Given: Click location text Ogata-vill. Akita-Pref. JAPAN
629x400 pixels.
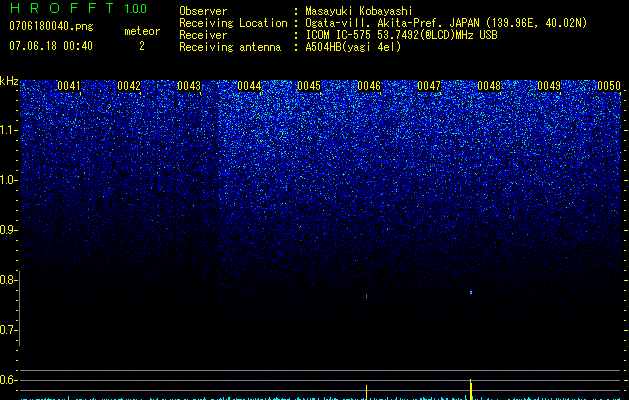Looking at the screenshot, I should [392, 23].
